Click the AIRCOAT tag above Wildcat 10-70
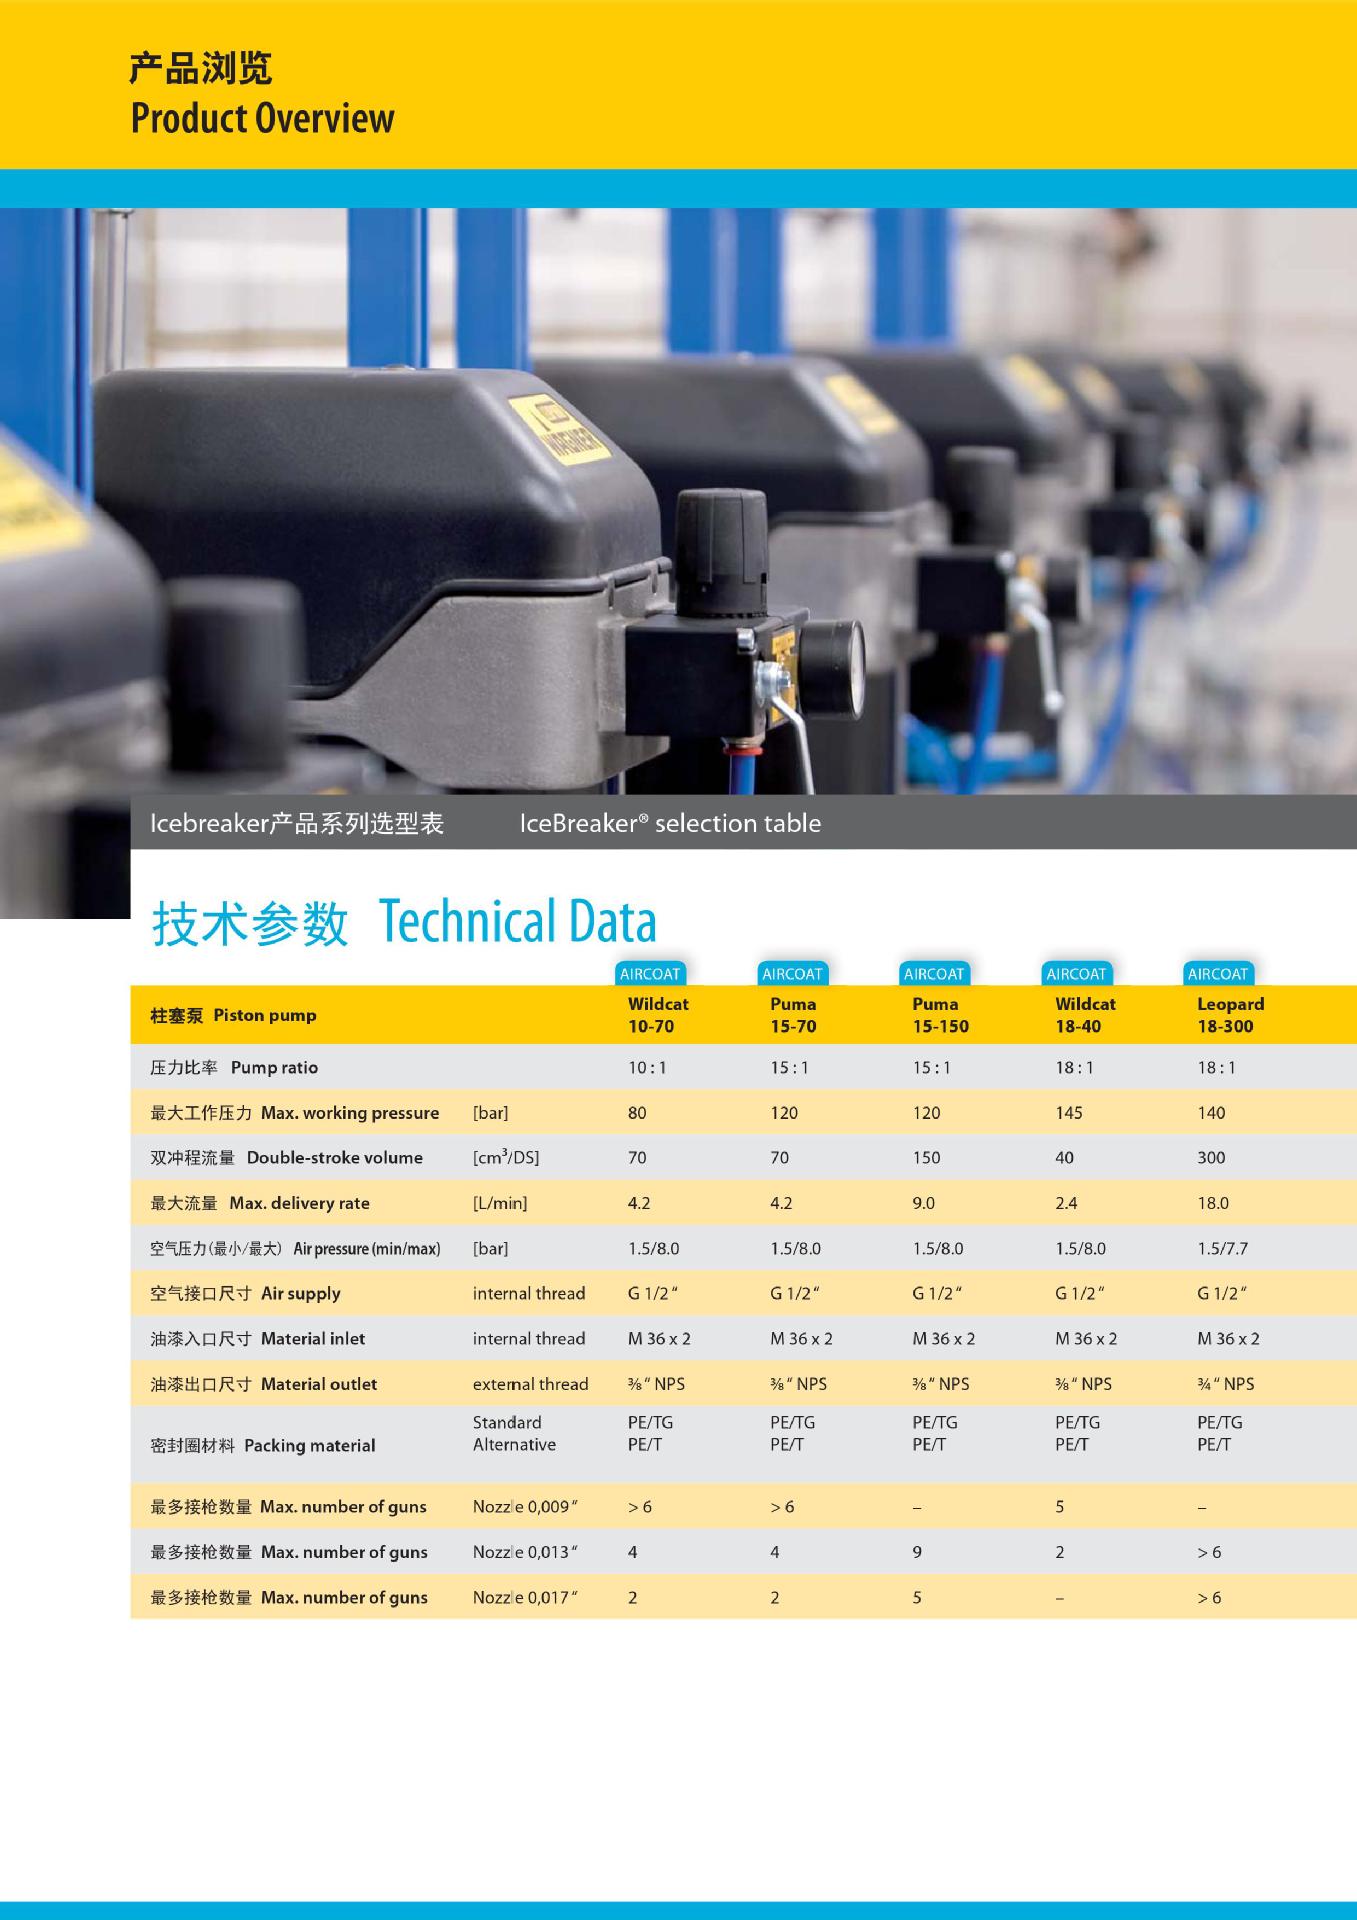This screenshot has width=1357, height=1920. pyautogui.click(x=650, y=973)
